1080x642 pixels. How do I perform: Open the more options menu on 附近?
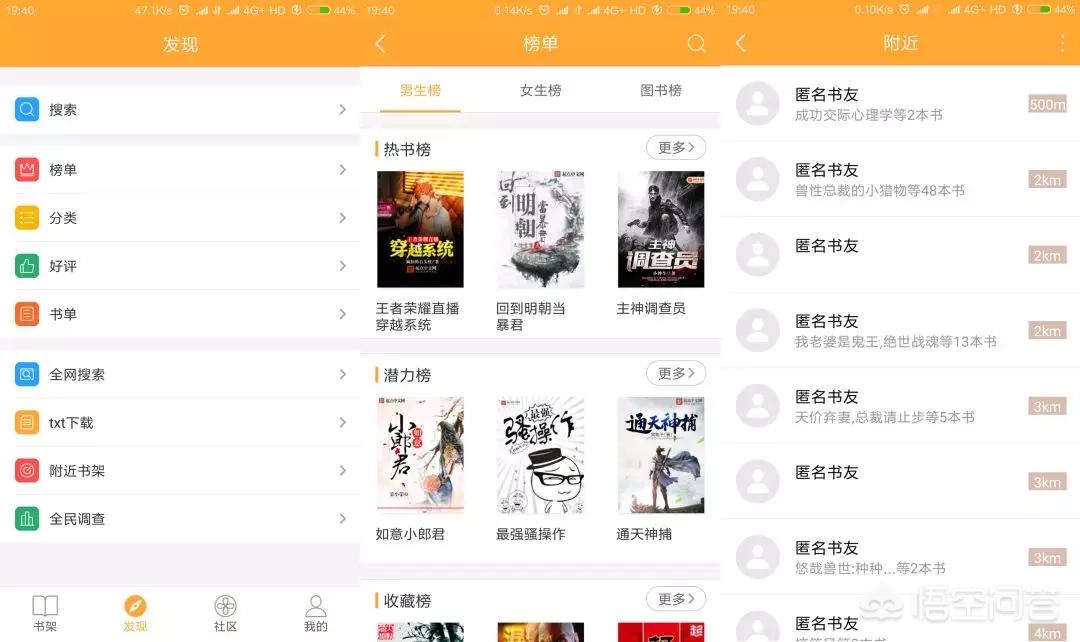click(1063, 43)
